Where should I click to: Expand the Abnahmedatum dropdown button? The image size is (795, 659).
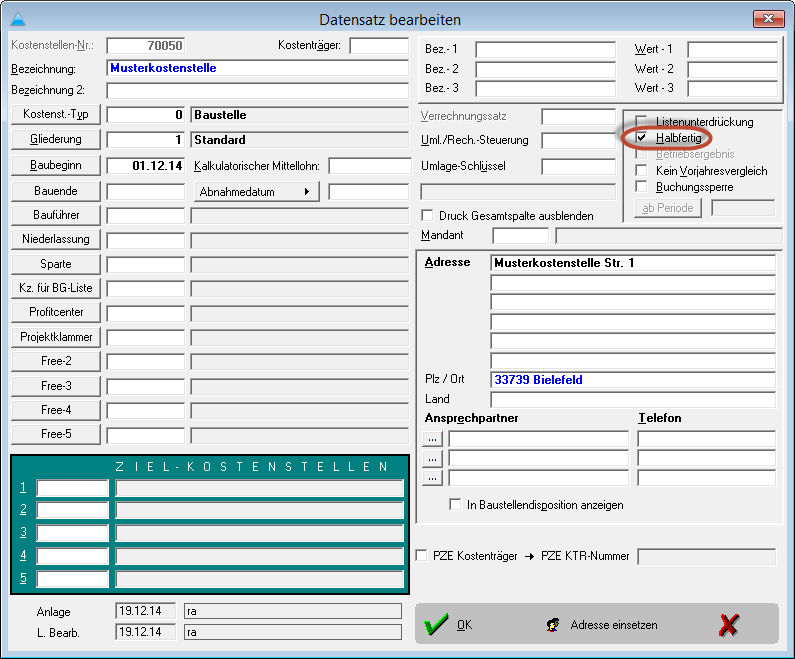point(256,191)
